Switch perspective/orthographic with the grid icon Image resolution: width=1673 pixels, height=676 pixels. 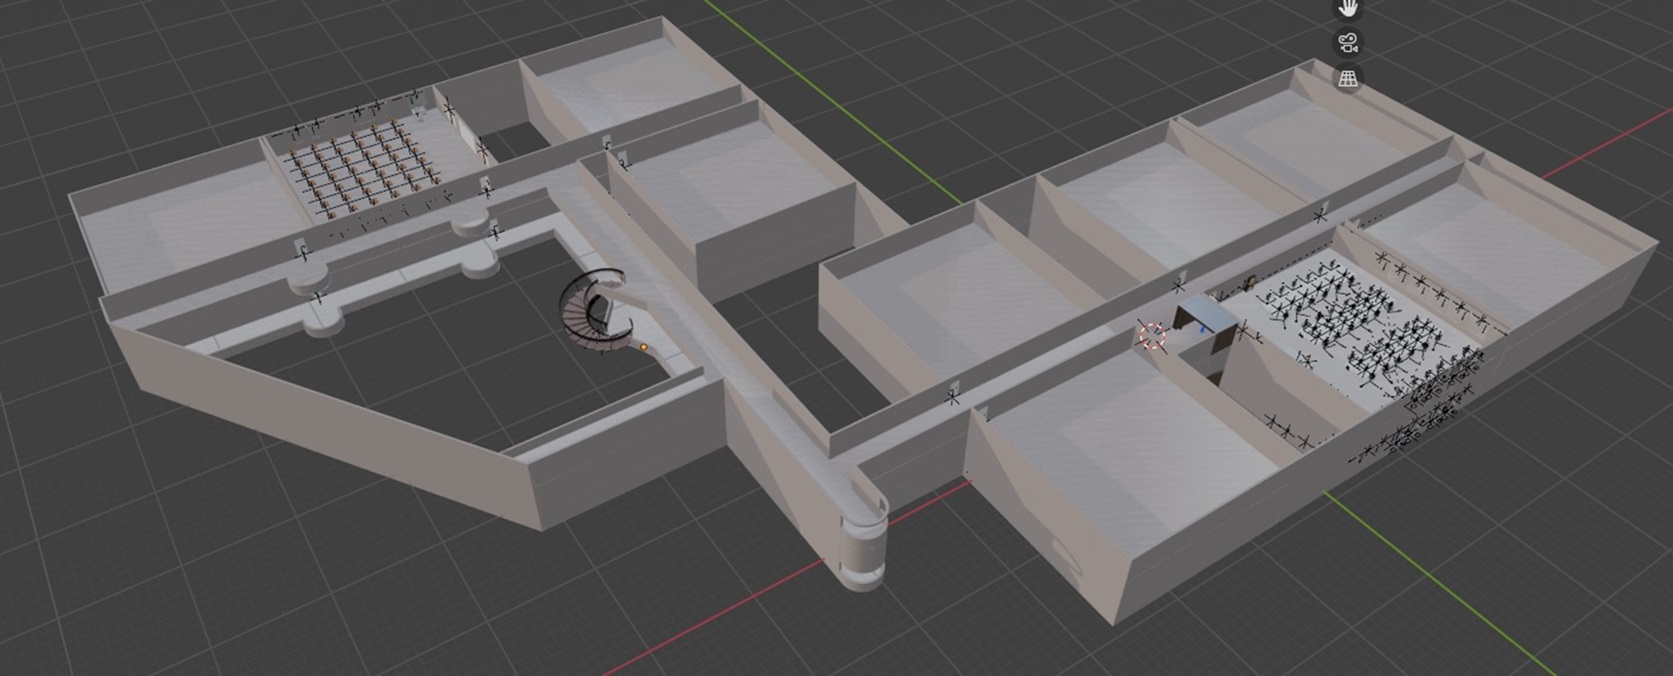[x=1348, y=78]
